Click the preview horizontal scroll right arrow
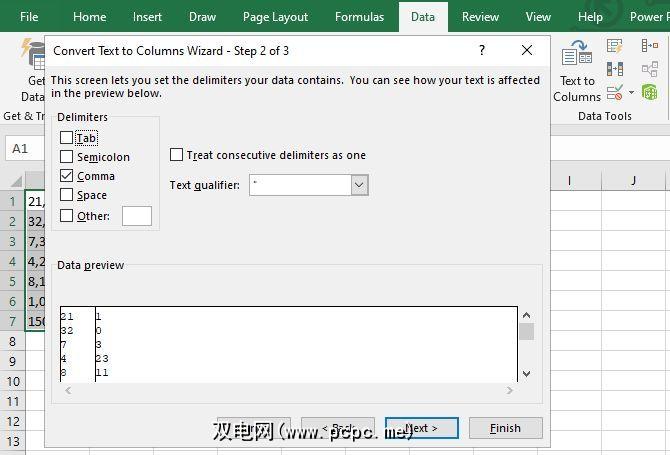Screen dimensions: 670x455 (509, 390)
